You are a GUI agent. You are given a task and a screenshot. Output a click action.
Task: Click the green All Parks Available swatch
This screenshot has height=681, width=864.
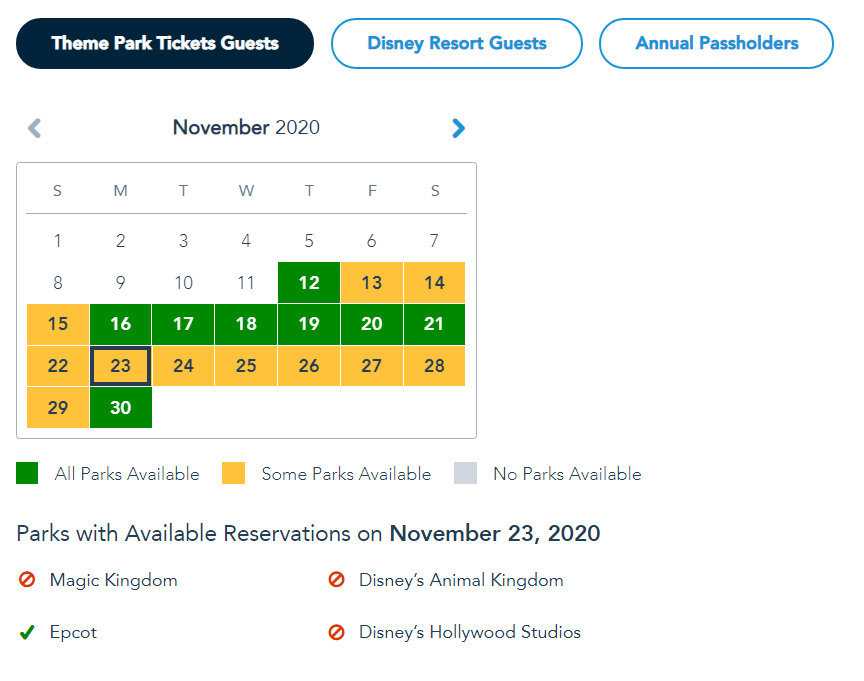tap(27, 474)
